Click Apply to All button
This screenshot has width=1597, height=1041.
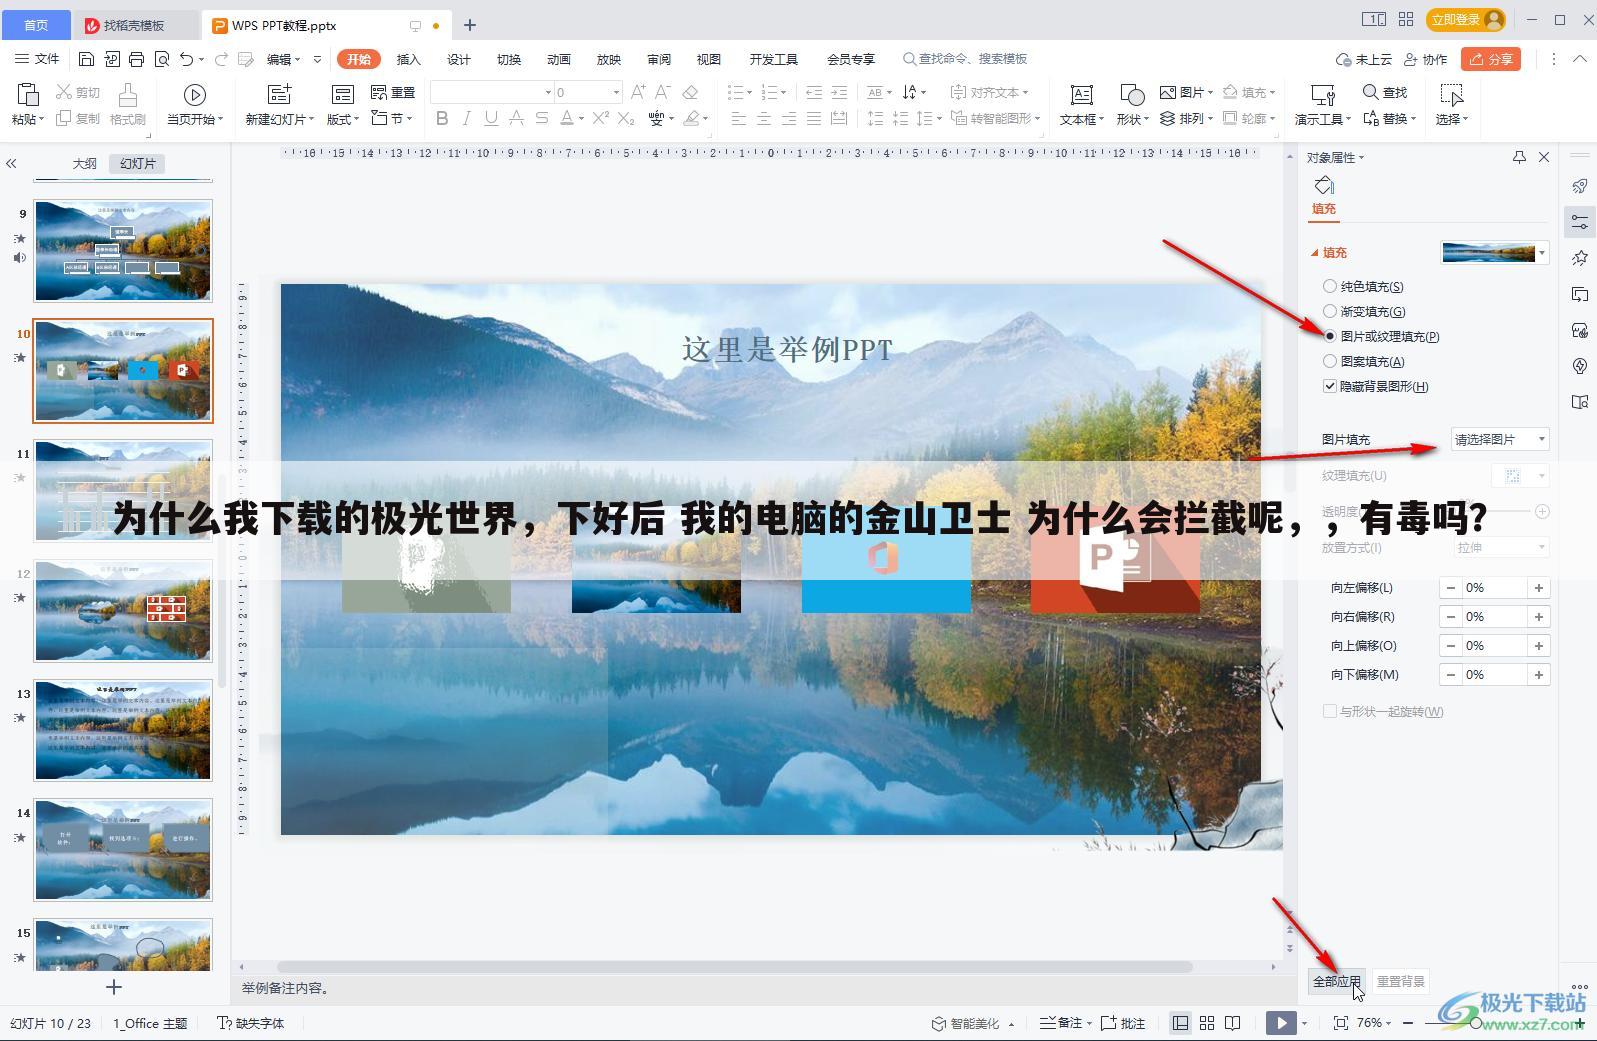pos(1337,982)
